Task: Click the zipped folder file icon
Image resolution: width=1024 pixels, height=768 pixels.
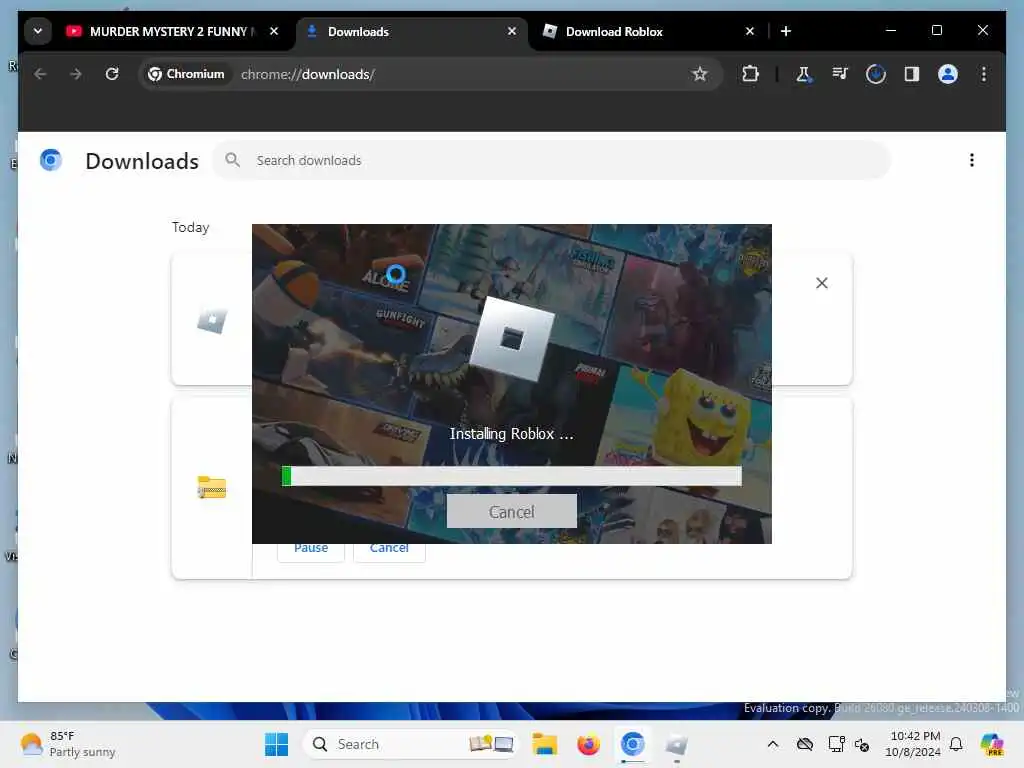Action: click(x=212, y=487)
